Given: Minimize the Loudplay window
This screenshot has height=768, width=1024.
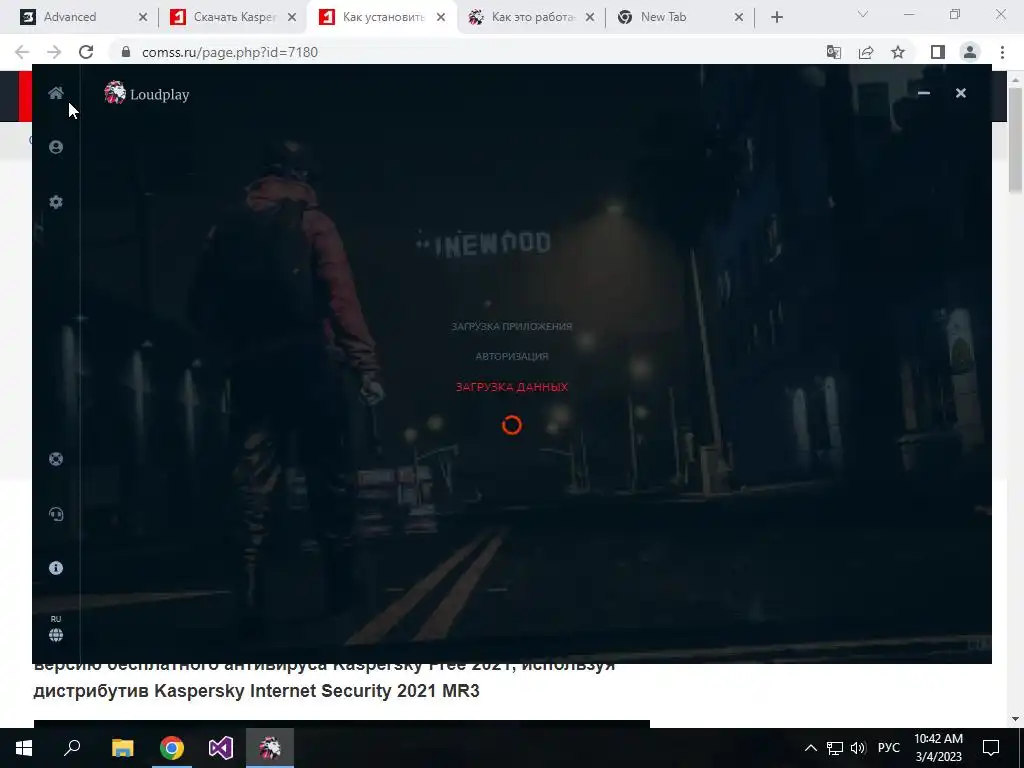Looking at the screenshot, I should pos(923,93).
